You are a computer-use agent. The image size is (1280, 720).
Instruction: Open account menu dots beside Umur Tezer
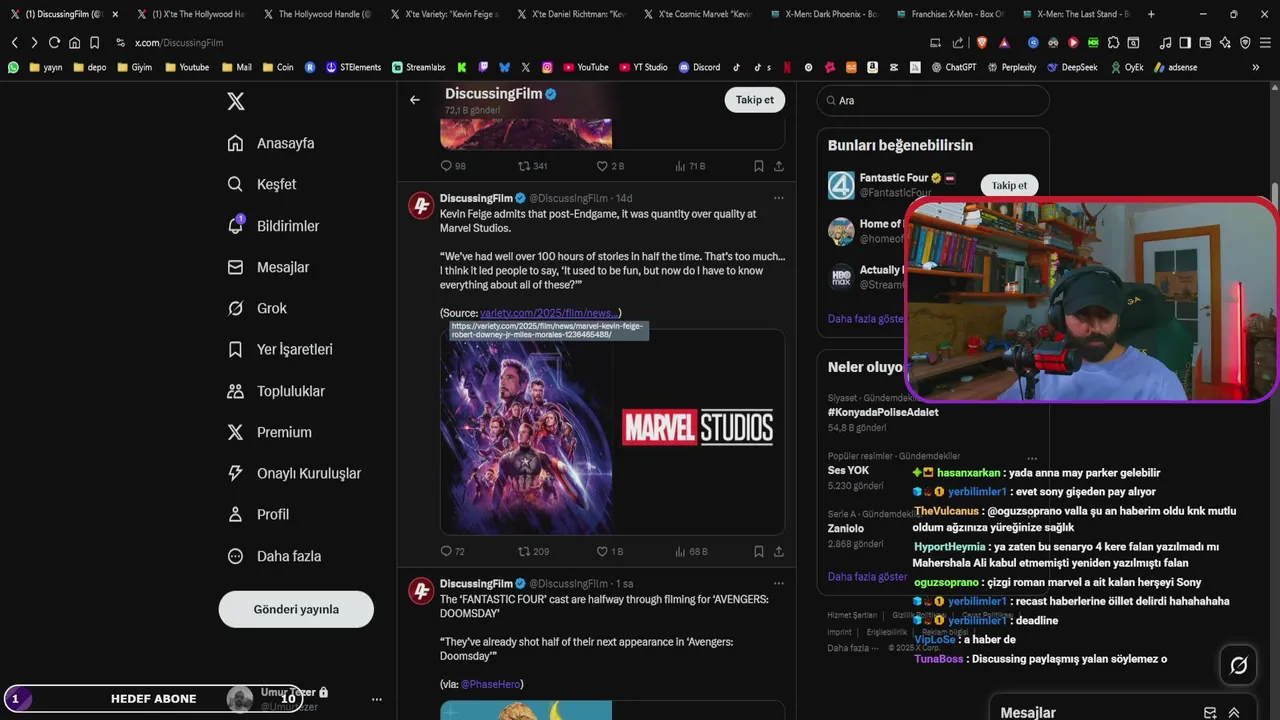tap(377, 699)
